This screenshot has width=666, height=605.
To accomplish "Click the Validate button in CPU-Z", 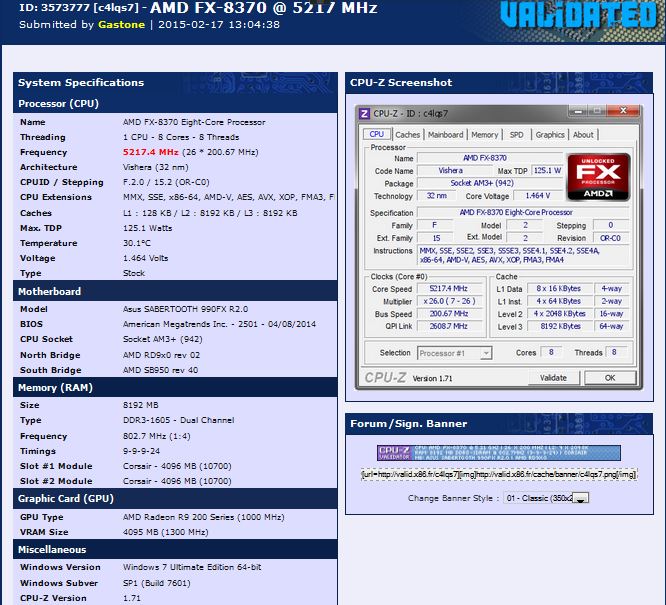I will pos(553,378).
